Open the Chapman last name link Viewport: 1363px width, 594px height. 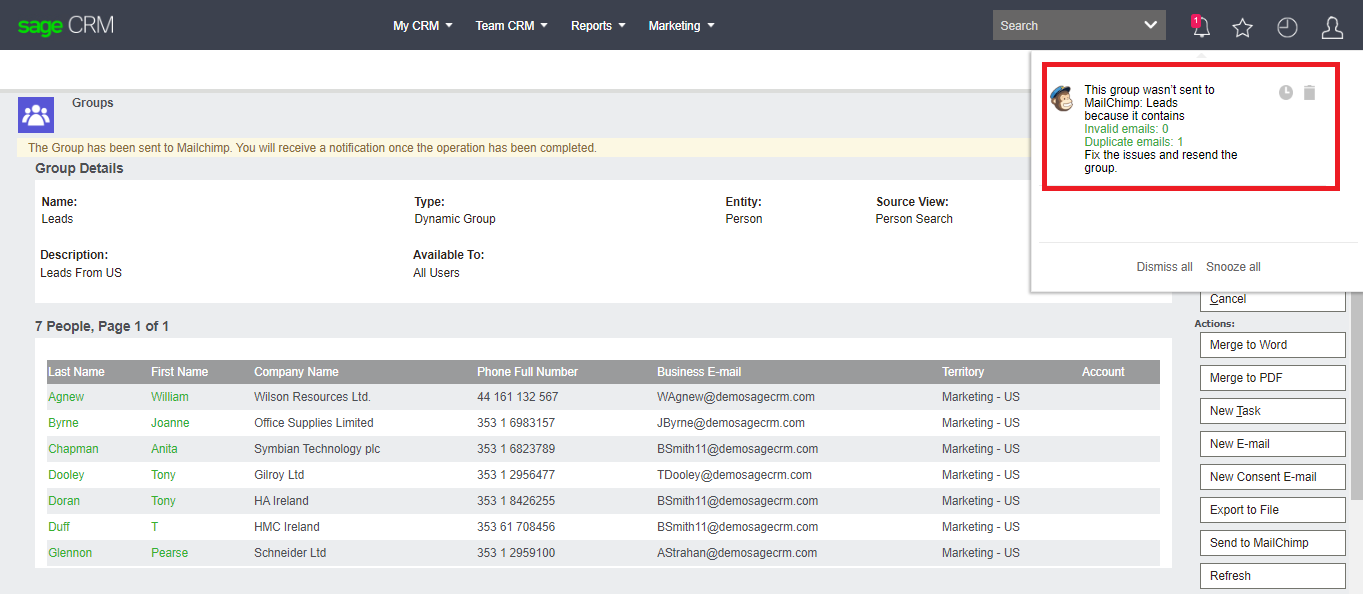73,449
